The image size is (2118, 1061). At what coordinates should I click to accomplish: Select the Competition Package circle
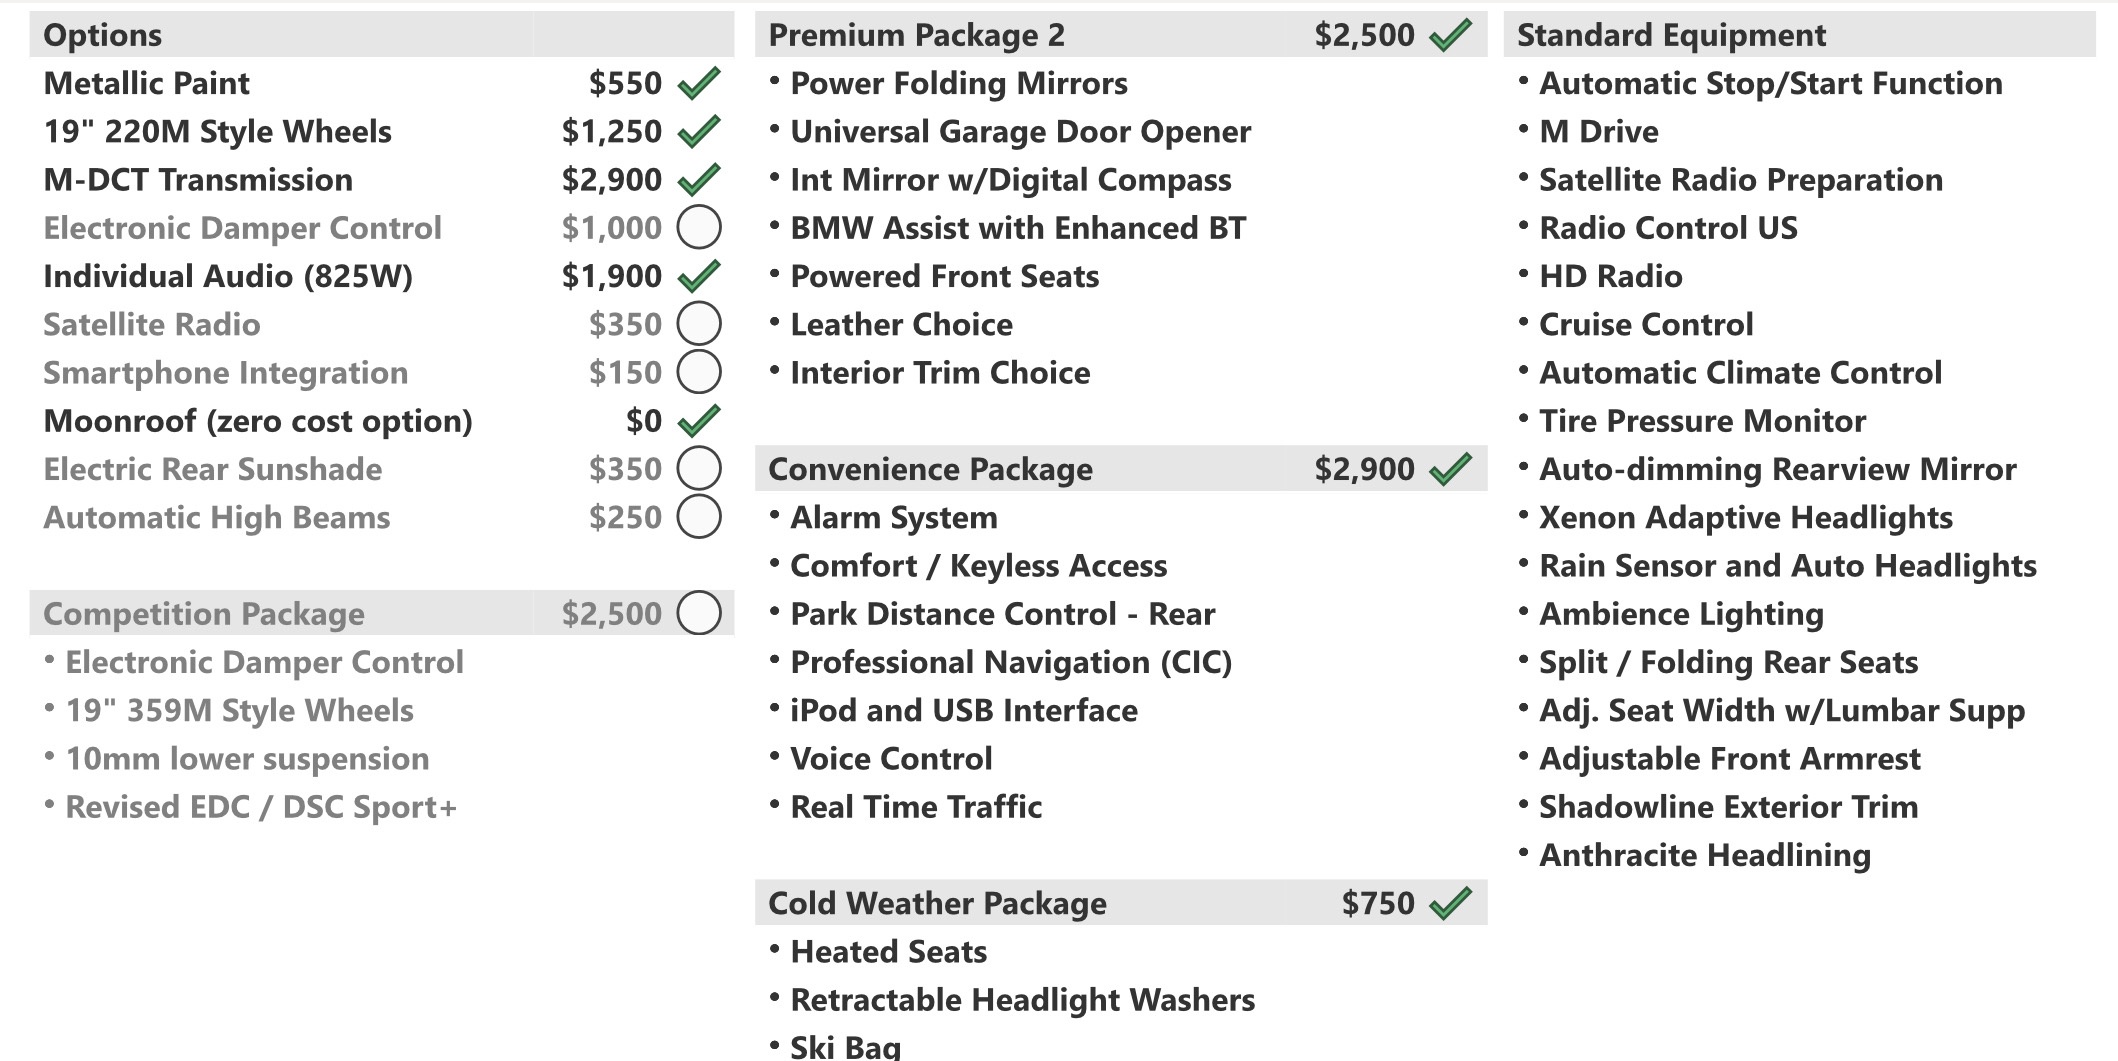pyautogui.click(x=699, y=613)
